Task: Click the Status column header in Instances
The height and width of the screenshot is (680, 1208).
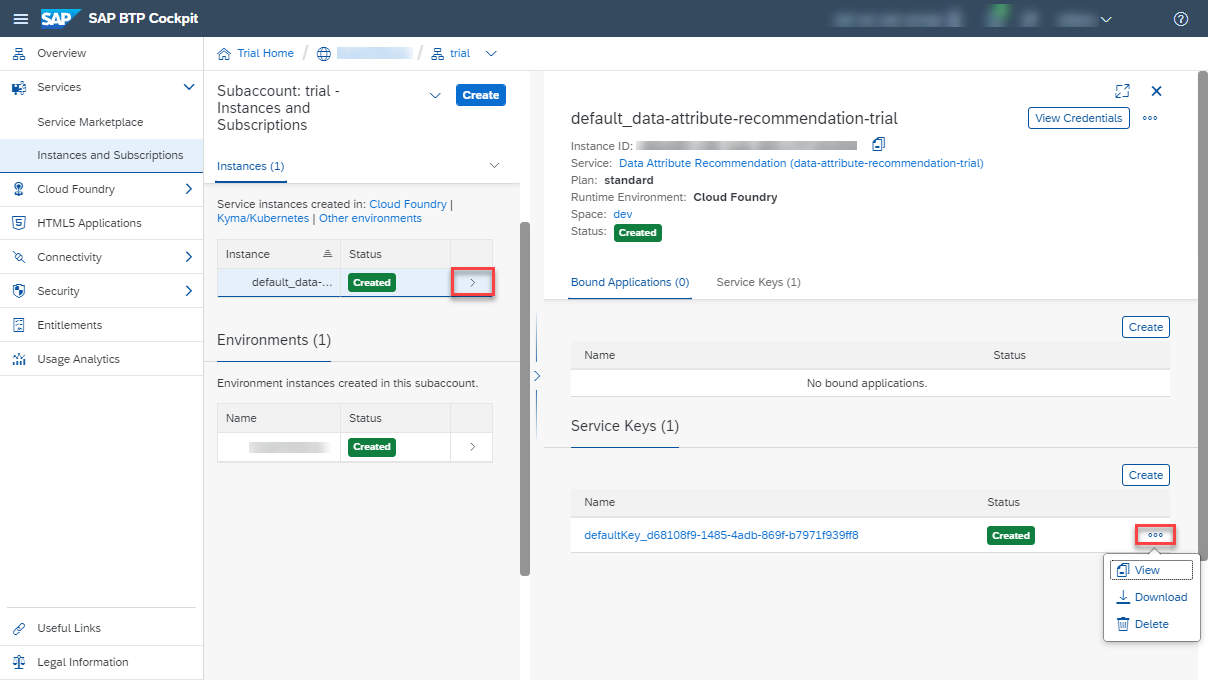Action: pos(396,254)
